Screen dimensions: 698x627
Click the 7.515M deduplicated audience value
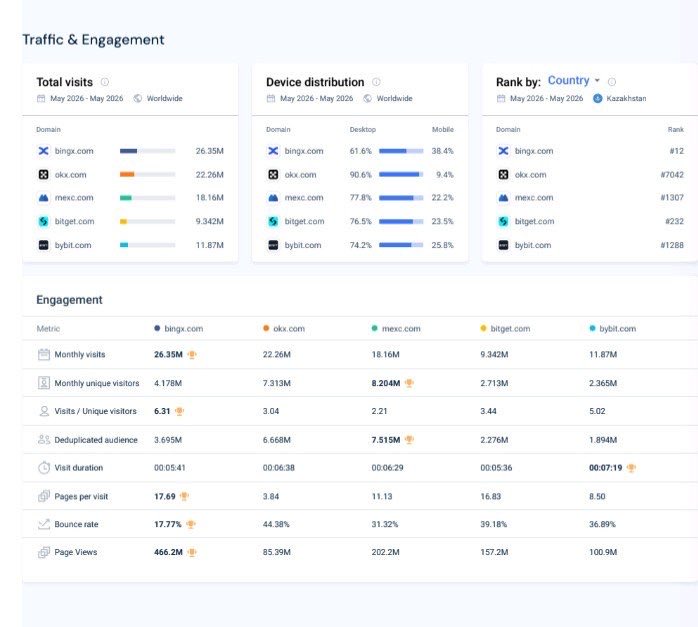click(386, 440)
